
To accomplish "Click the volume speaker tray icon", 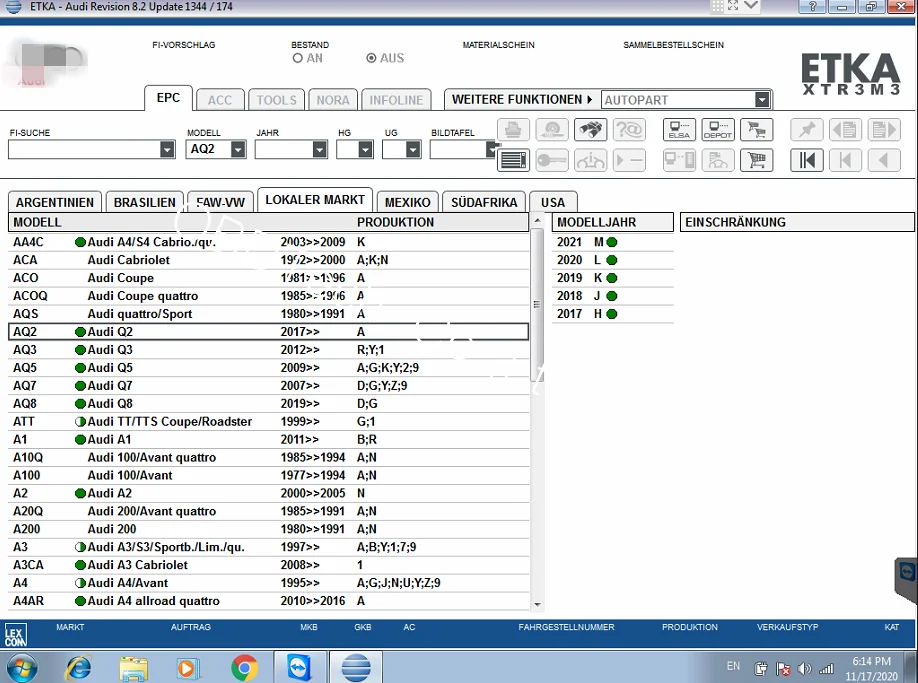I will point(805,668).
